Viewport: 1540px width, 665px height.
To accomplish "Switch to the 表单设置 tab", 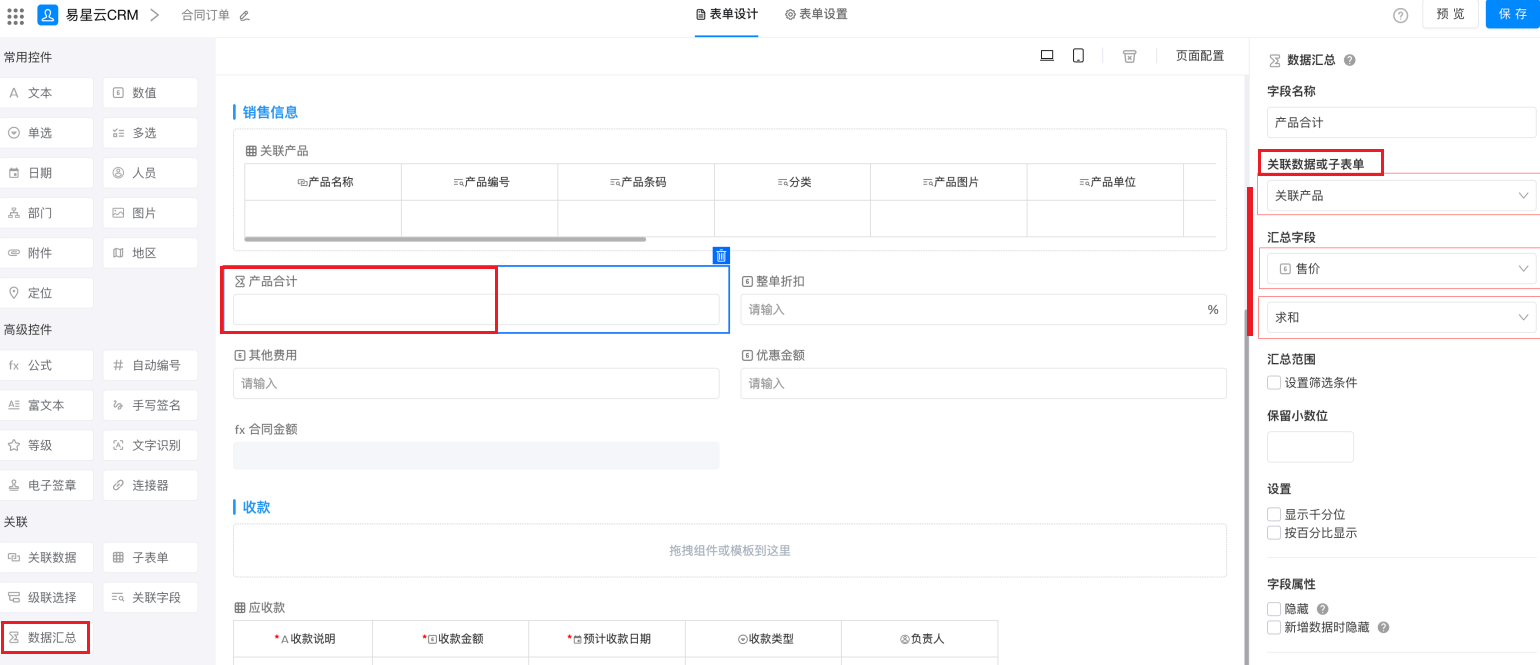I will tap(816, 15).
